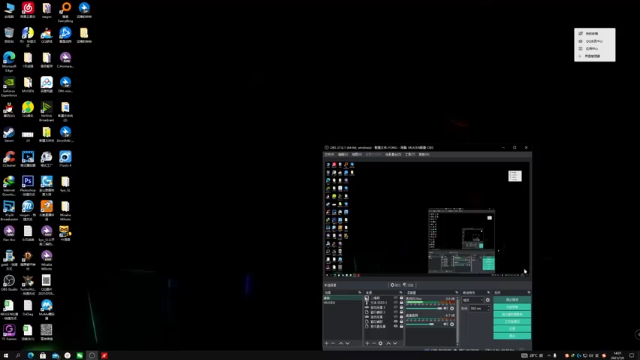Mute the Desktop Audio channel speaker icon
640x360 pixels.
pyautogui.click(x=446, y=324)
